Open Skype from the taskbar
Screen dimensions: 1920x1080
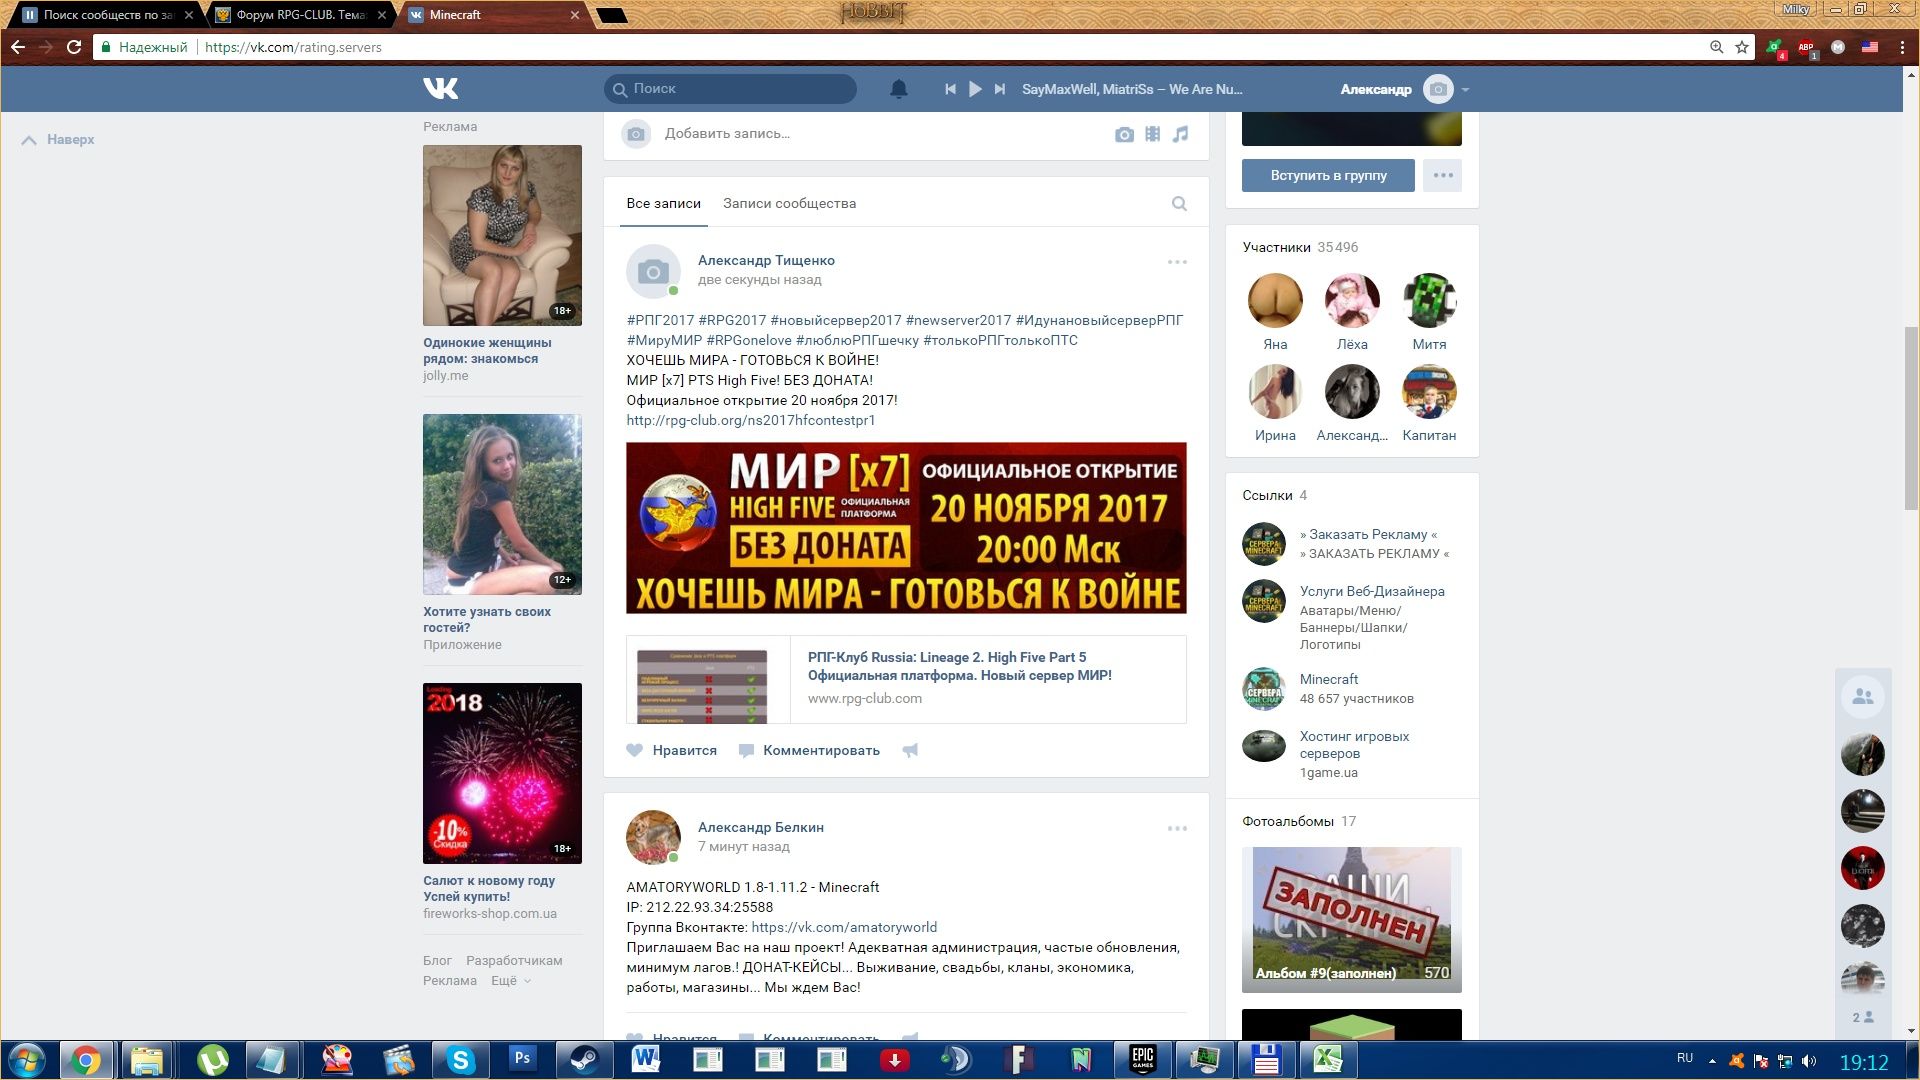coord(460,1060)
